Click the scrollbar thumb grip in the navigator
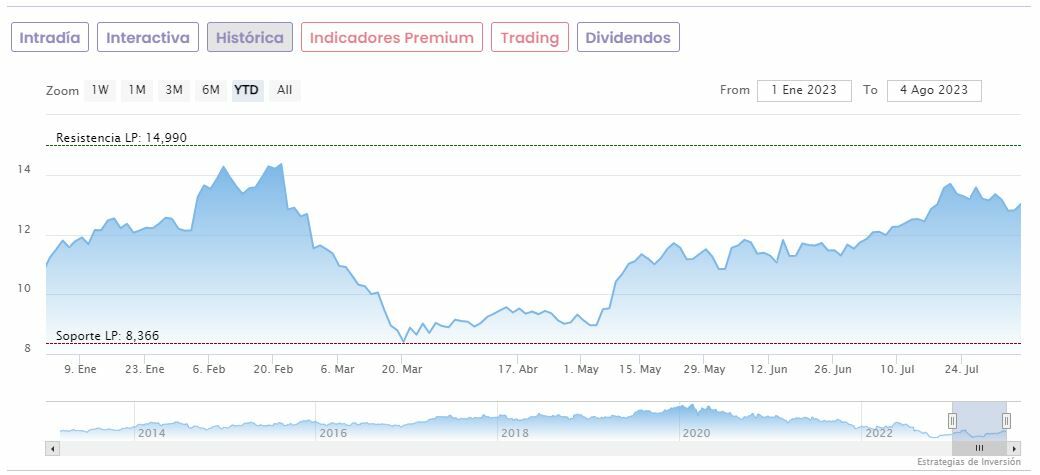Screen dimensions: 1040x475 979,448
